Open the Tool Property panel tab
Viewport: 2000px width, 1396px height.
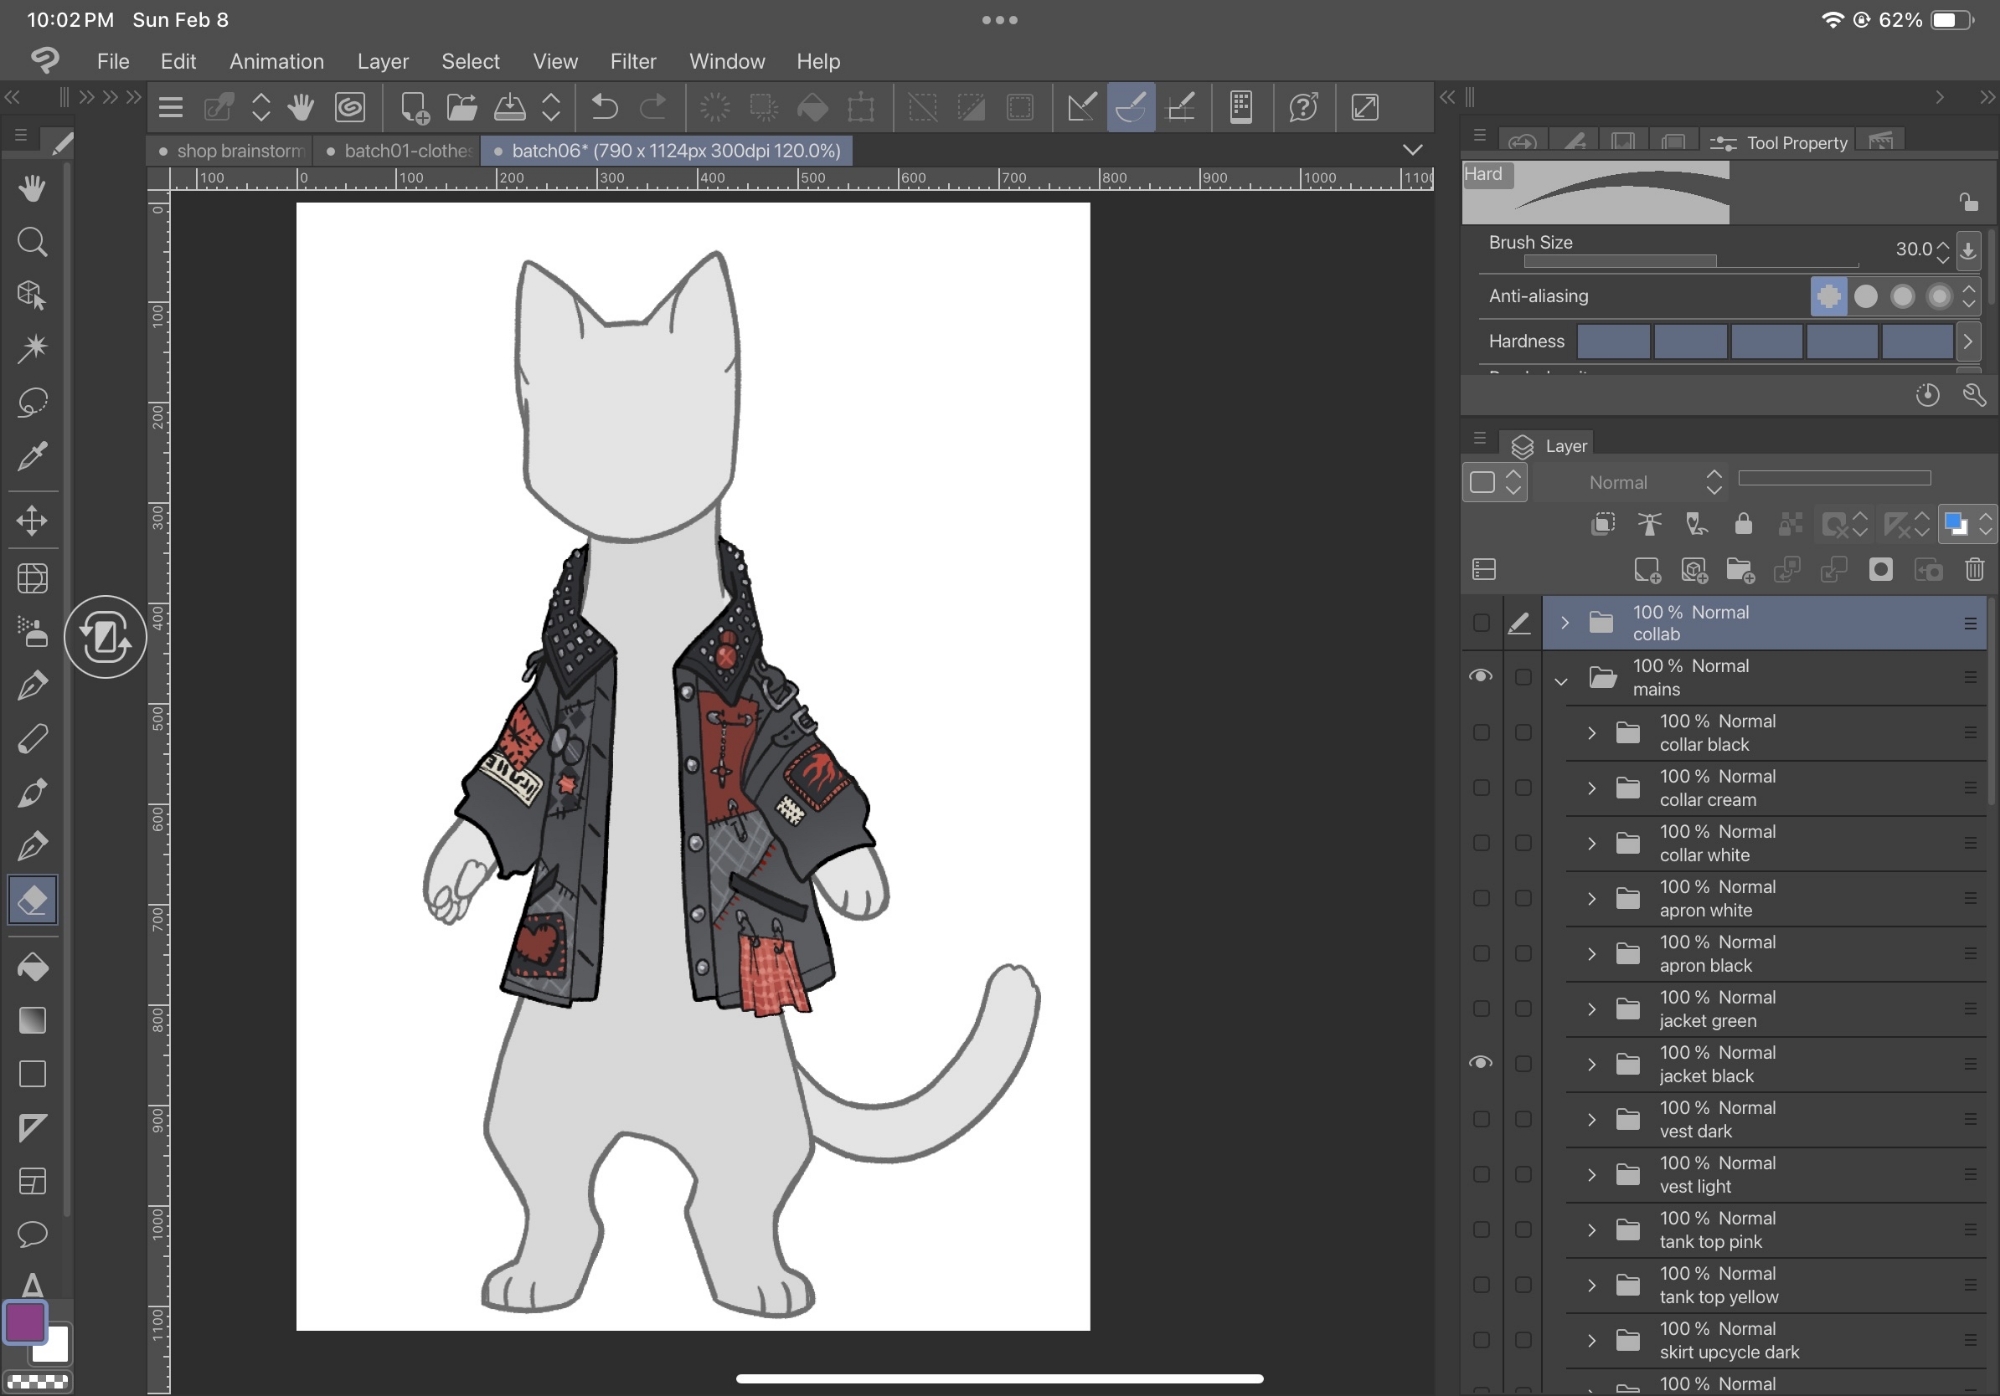[1782, 143]
